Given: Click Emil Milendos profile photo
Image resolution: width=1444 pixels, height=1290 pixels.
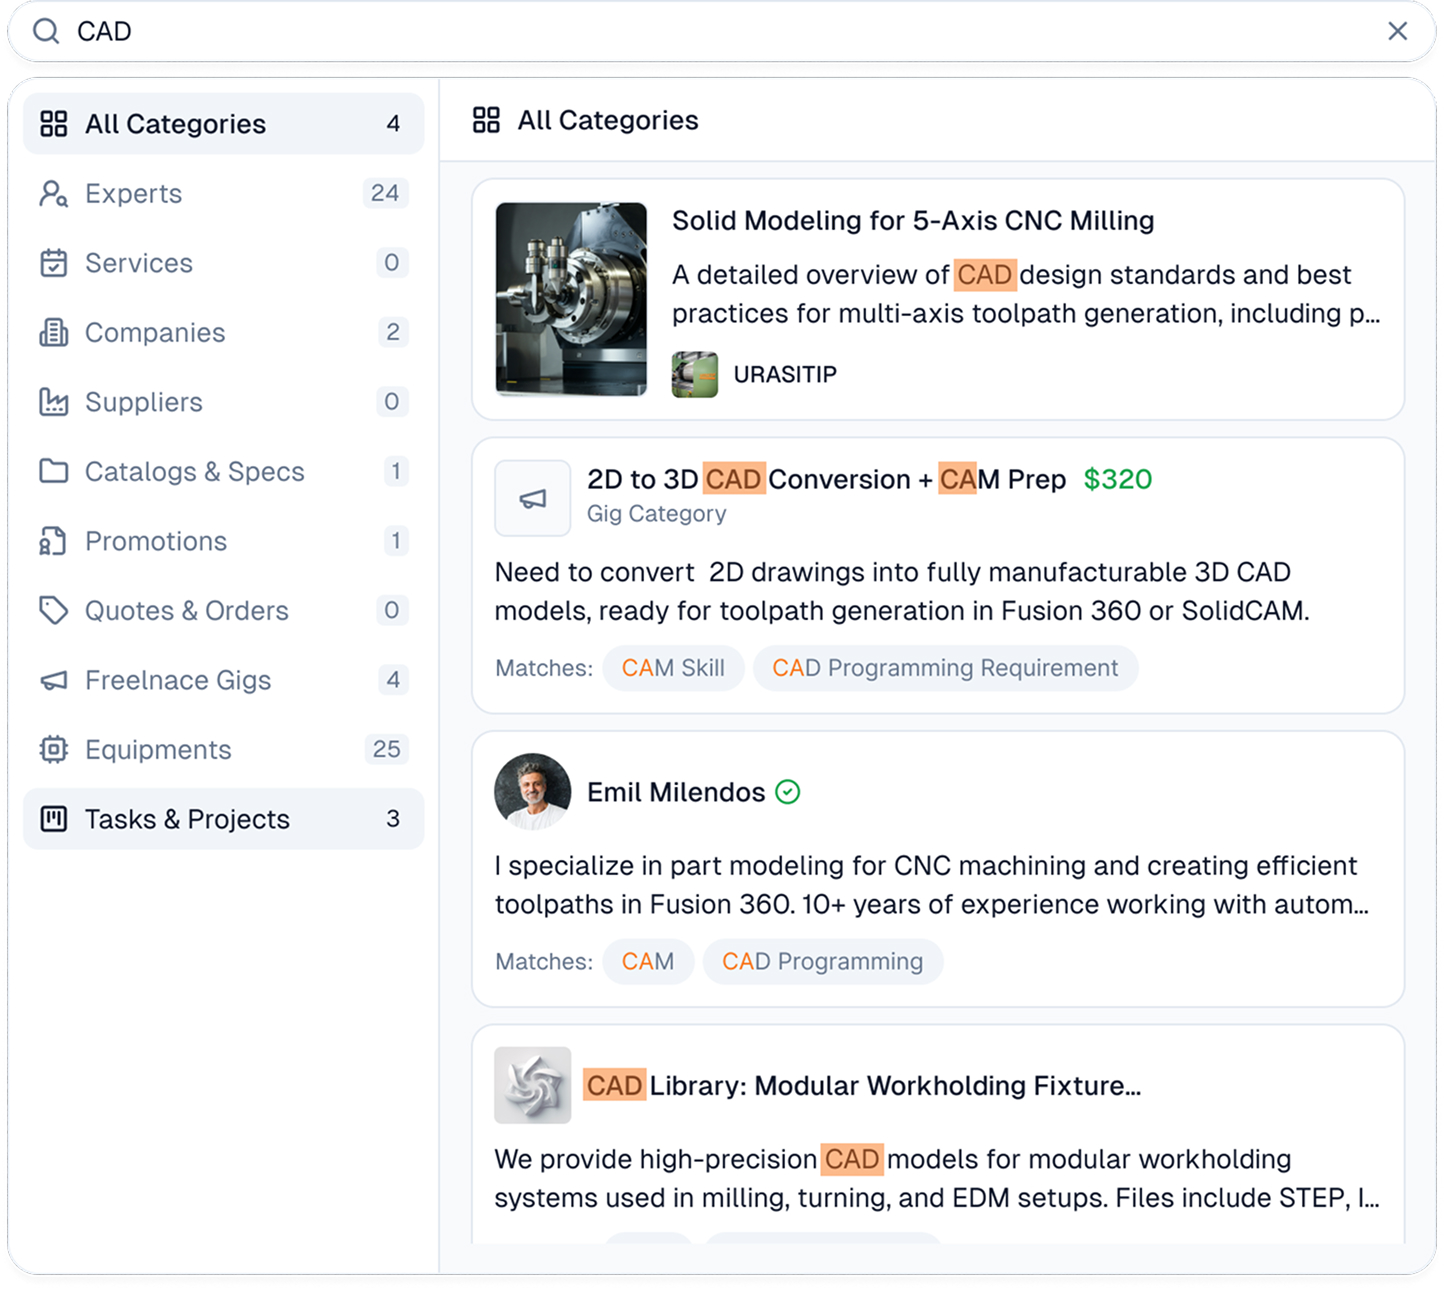Looking at the screenshot, I should 533,791.
